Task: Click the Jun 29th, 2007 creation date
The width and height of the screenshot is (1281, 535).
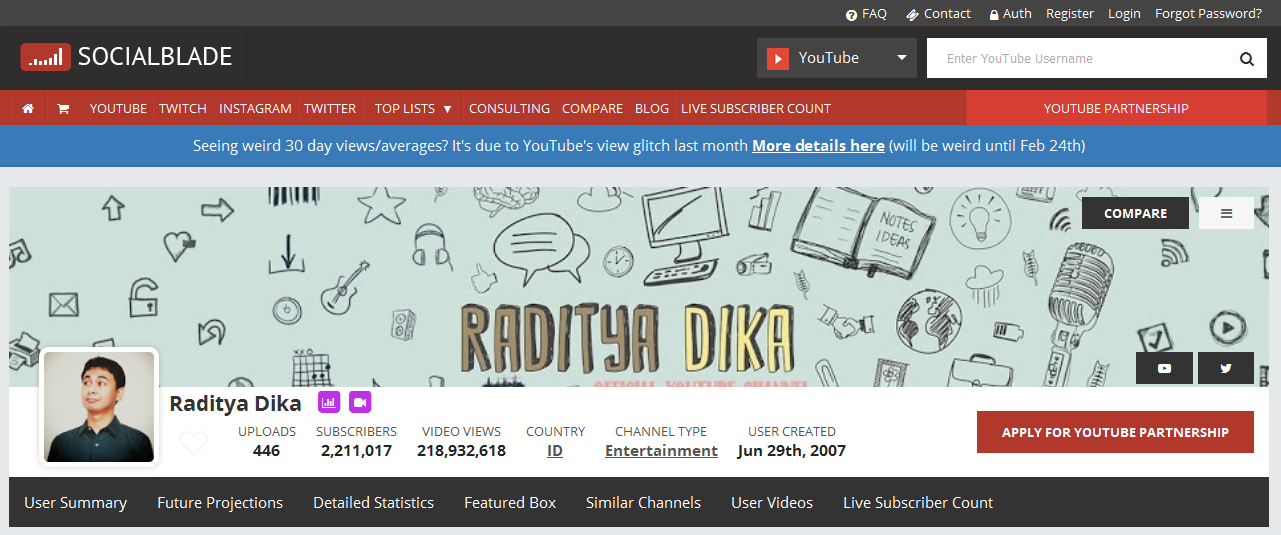Action: (x=792, y=451)
